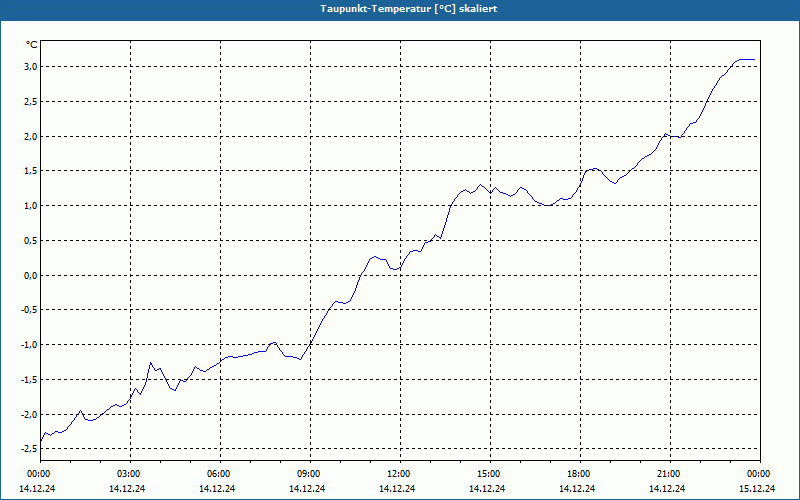The width and height of the screenshot is (800, 500).
Task: Select the 3,0 y-axis value
Action: [31, 67]
